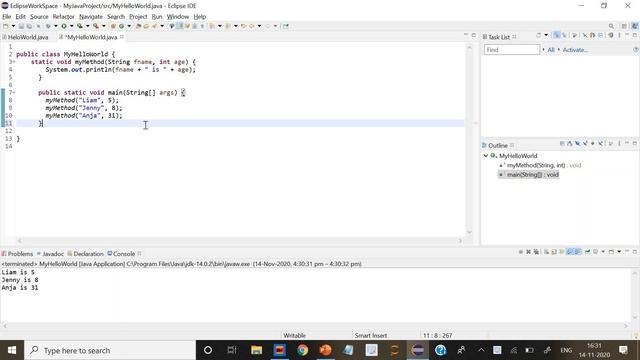Open the Source menu

coord(39,17)
